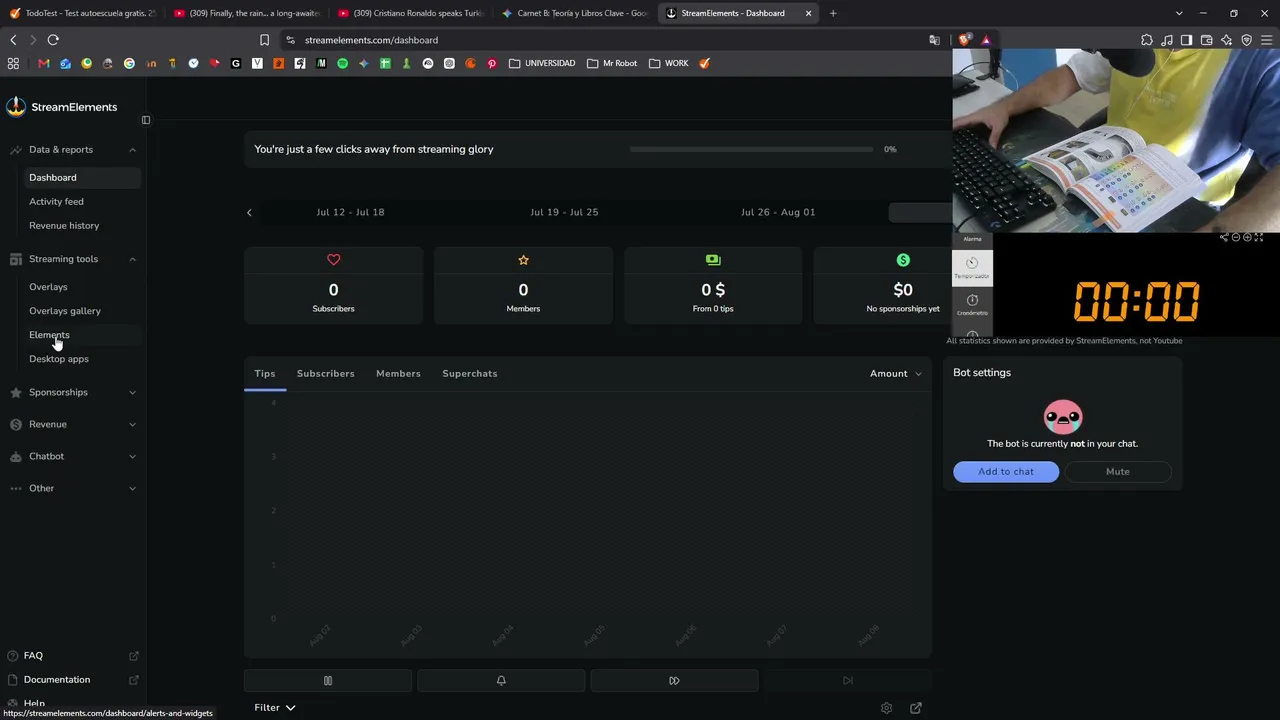Click the star Members icon
This screenshot has width=1280, height=720.
point(523,260)
